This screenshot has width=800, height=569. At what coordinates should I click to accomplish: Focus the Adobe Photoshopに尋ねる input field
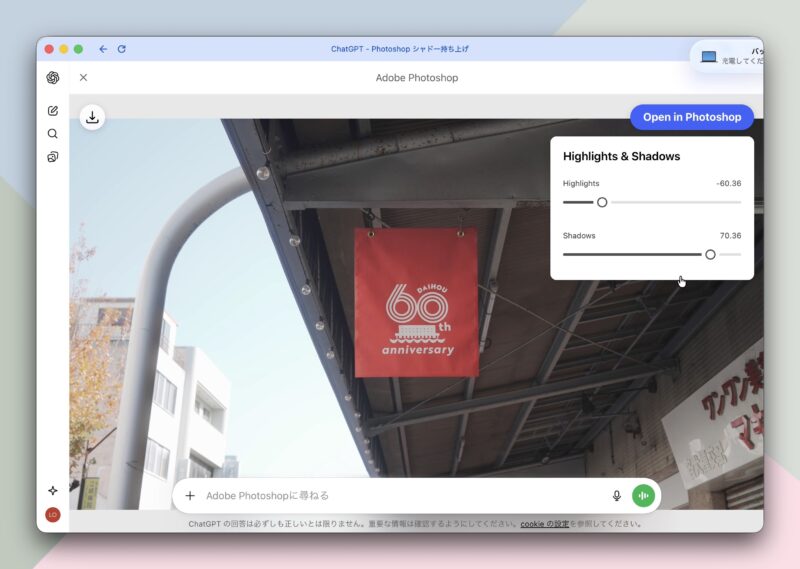click(x=400, y=495)
